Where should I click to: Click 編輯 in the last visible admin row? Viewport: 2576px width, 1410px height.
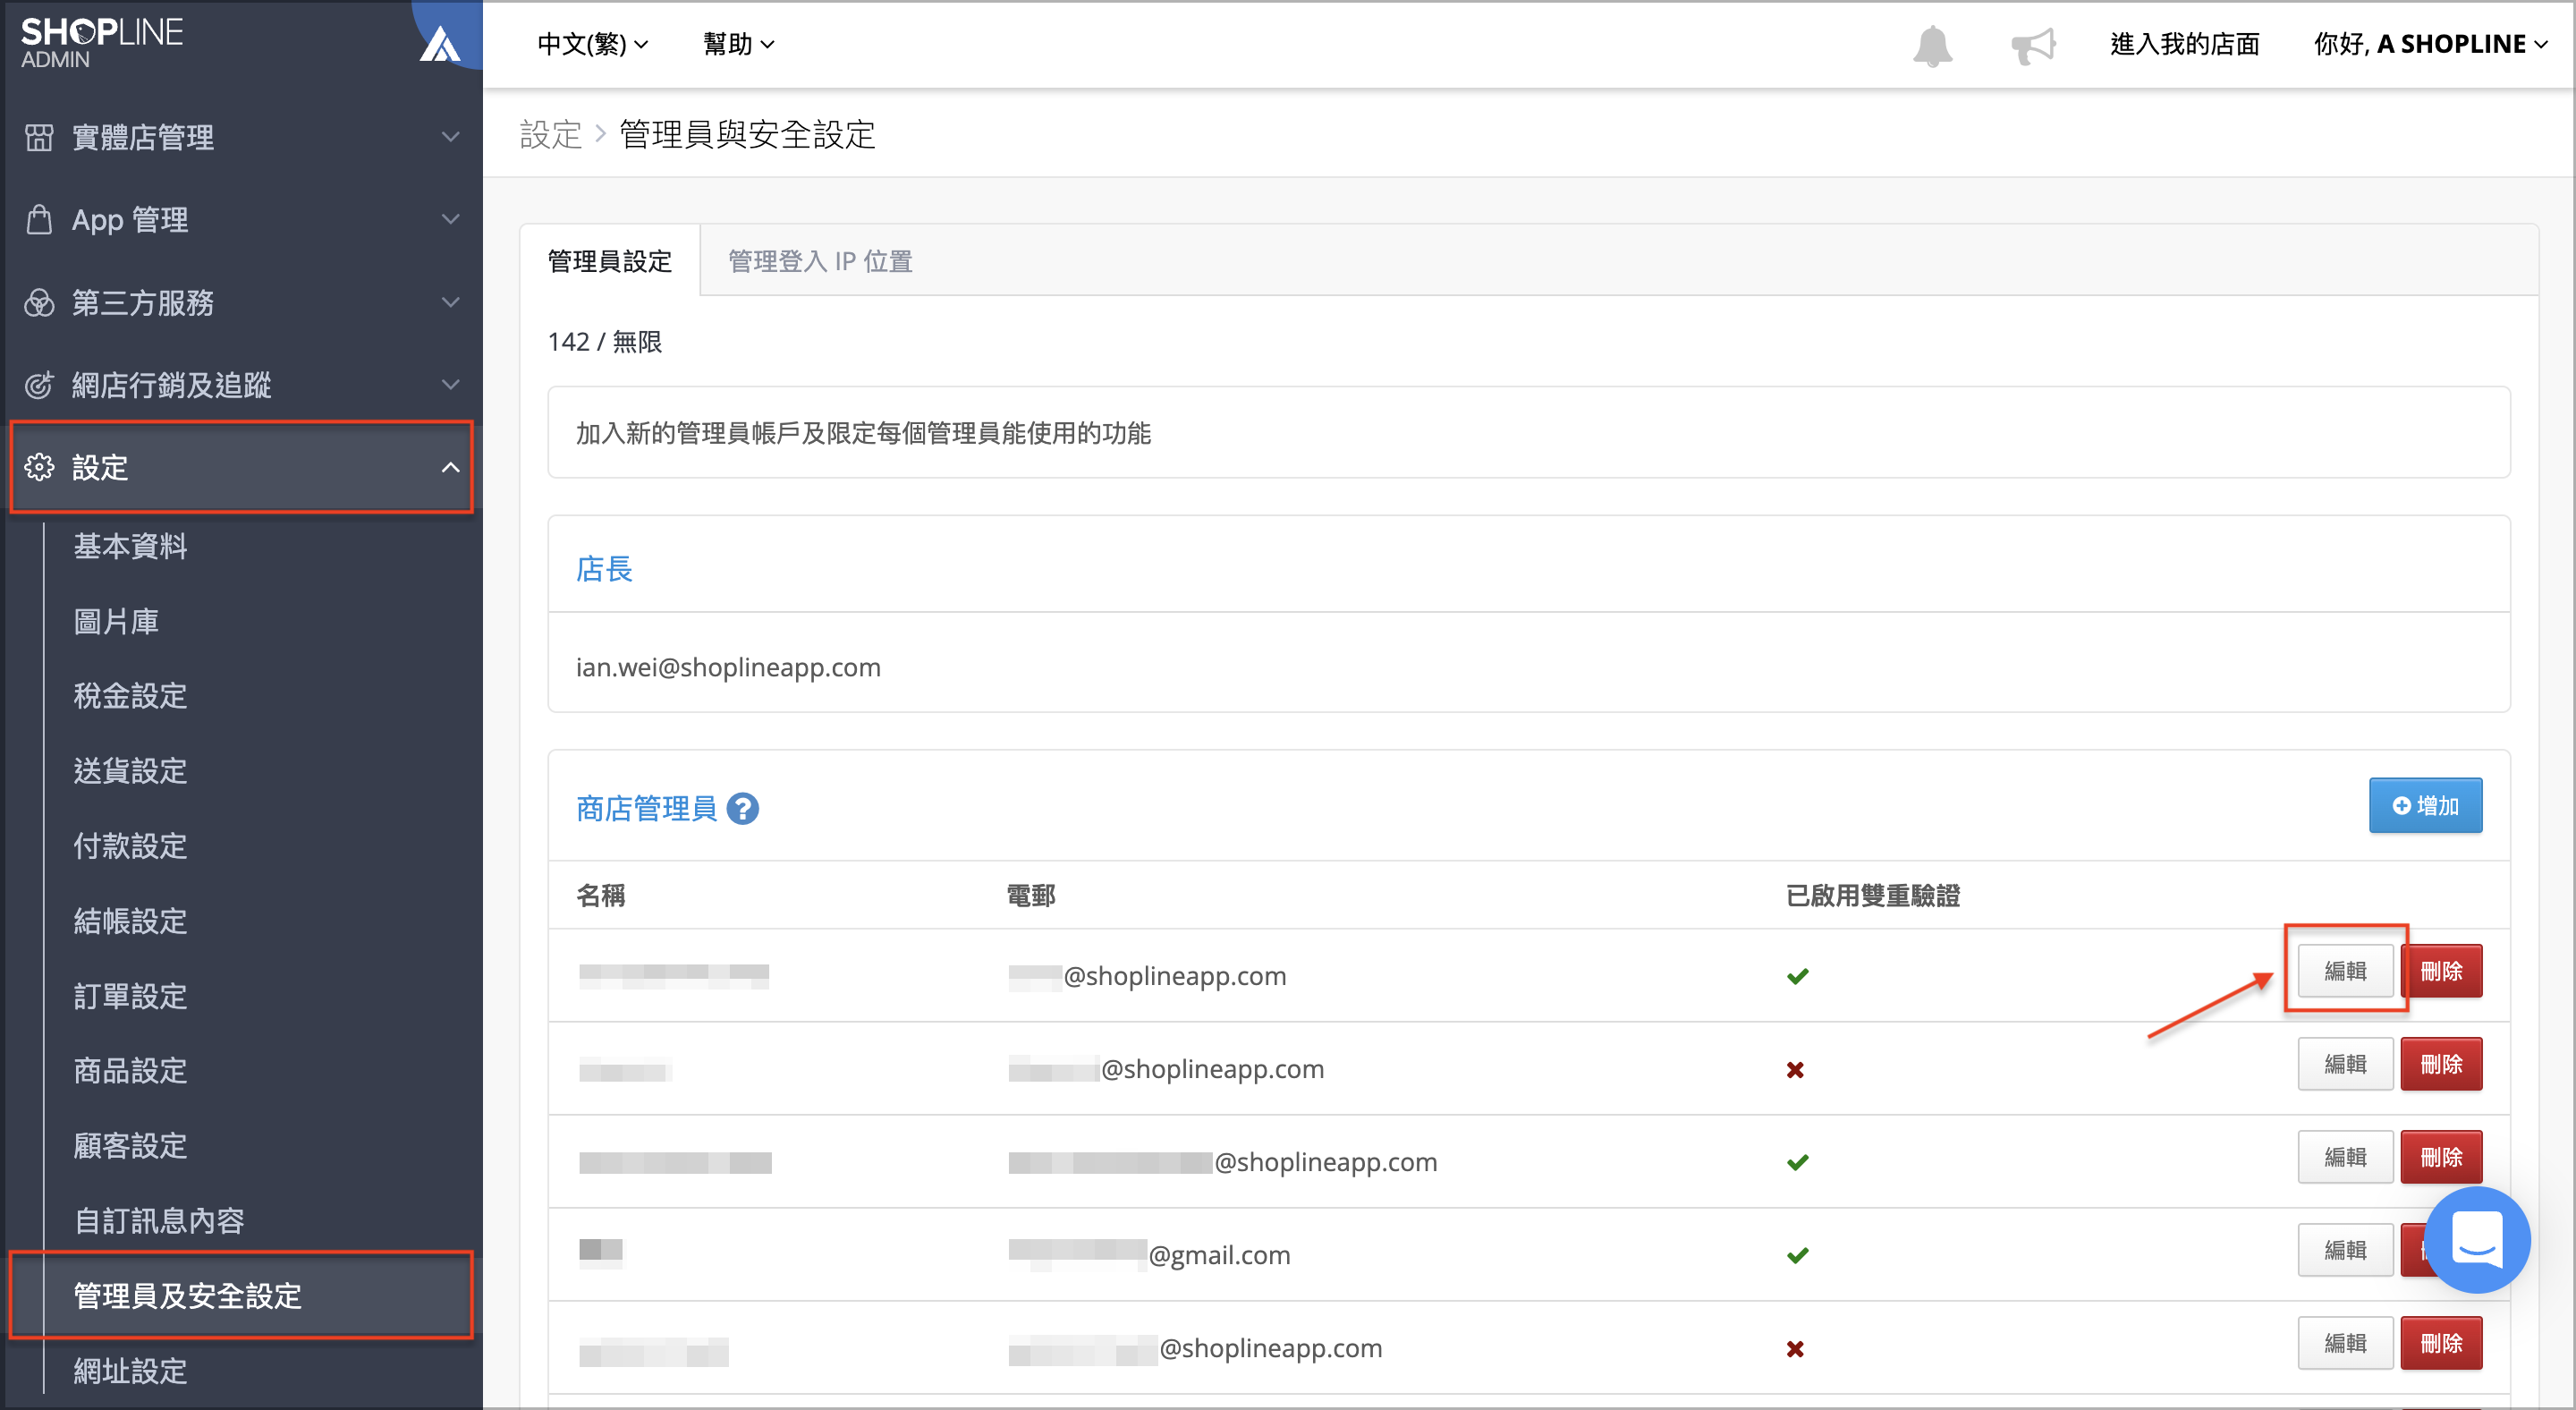click(x=2345, y=1342)
